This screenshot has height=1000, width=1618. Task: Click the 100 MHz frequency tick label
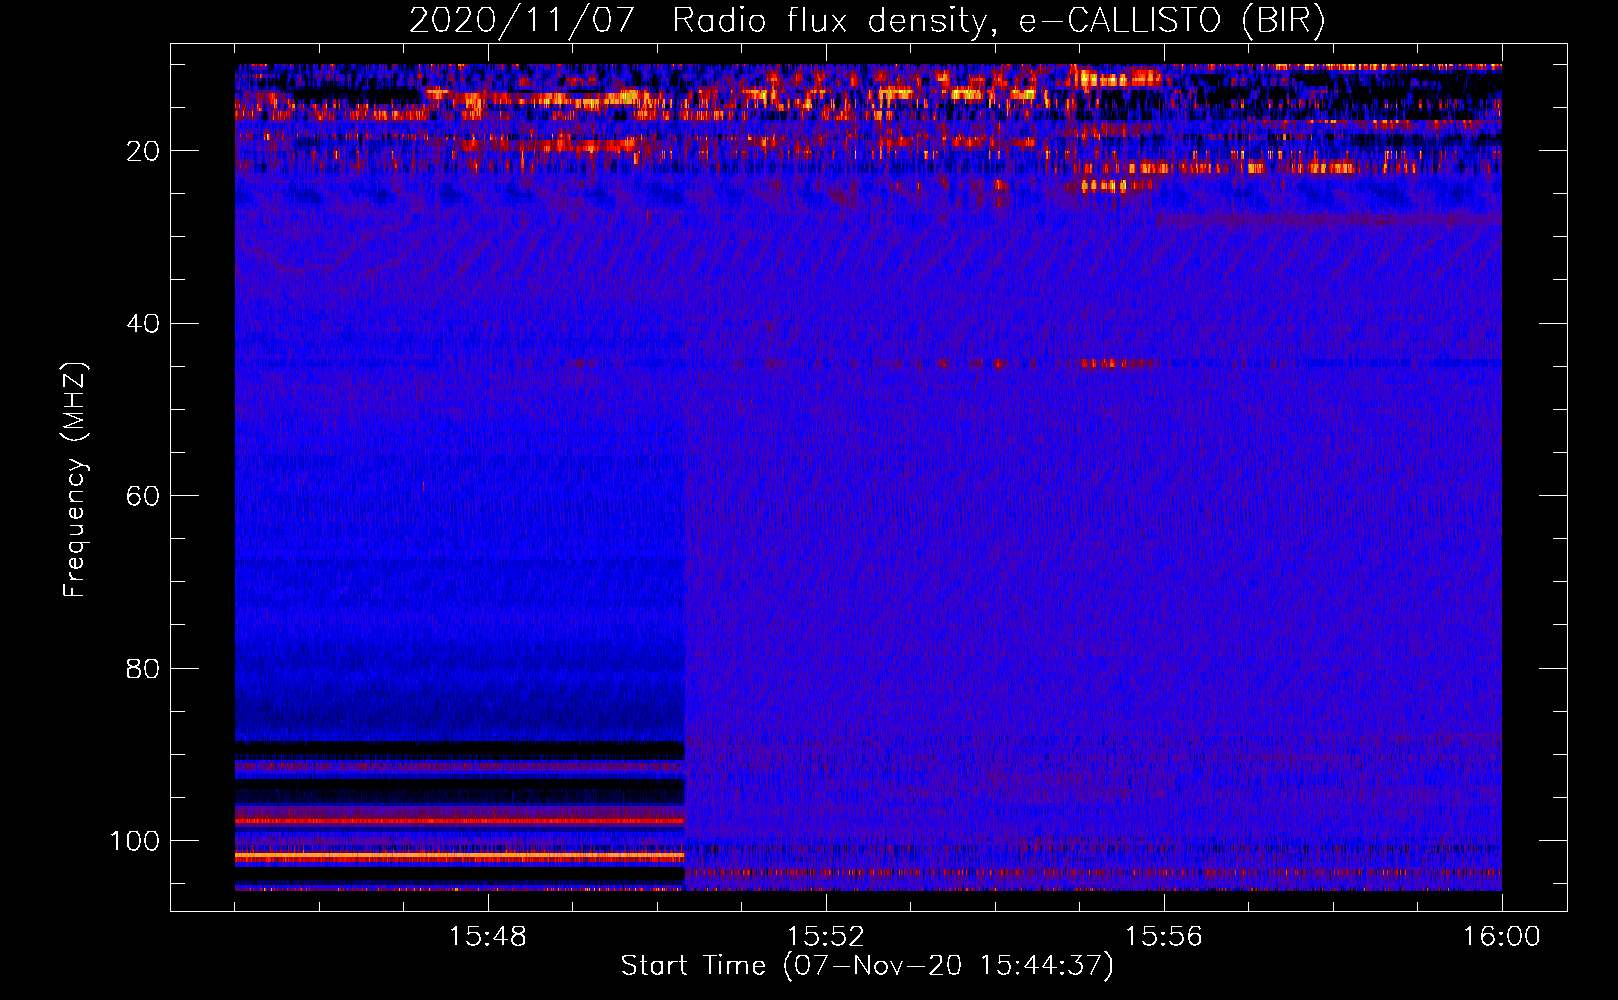(135, 841)
